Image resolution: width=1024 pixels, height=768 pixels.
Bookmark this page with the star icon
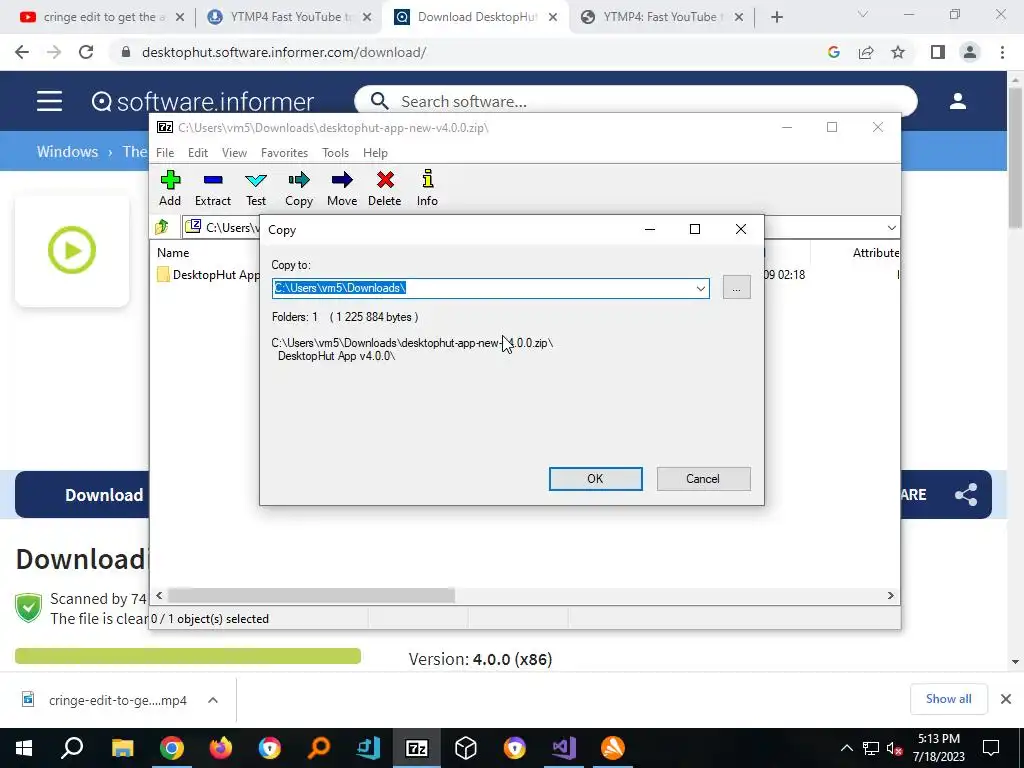click(898, 52)
